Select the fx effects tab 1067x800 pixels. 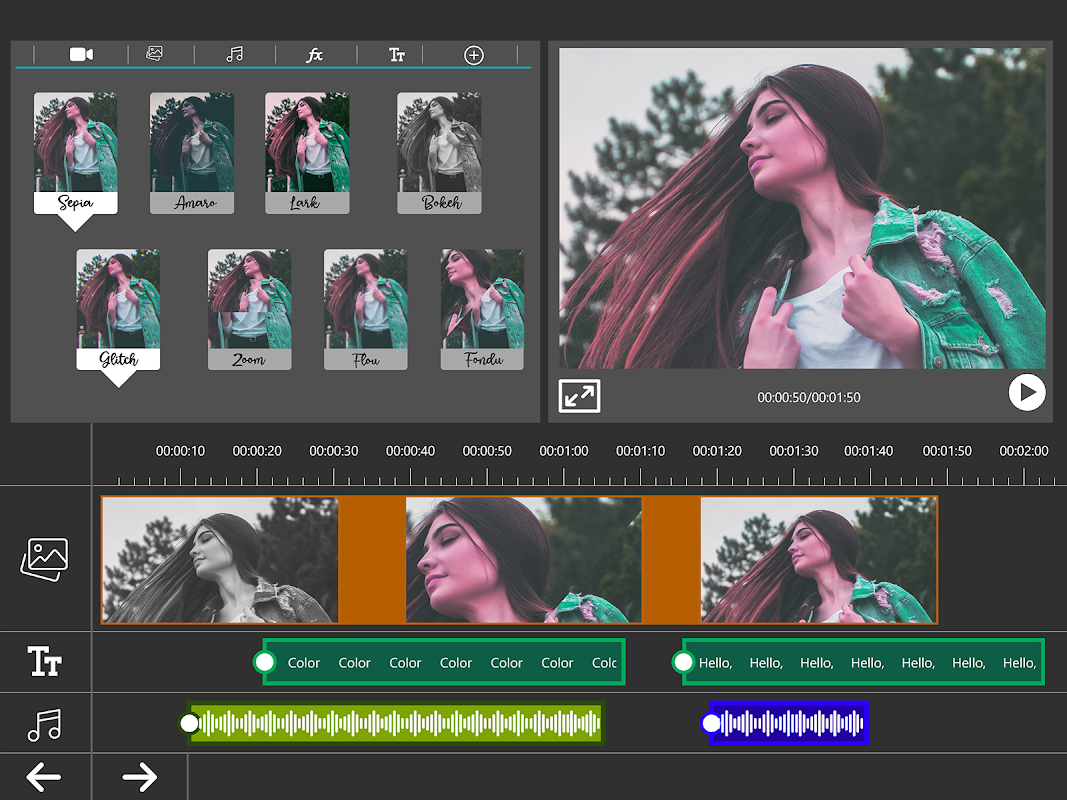(x=314, y=55)
